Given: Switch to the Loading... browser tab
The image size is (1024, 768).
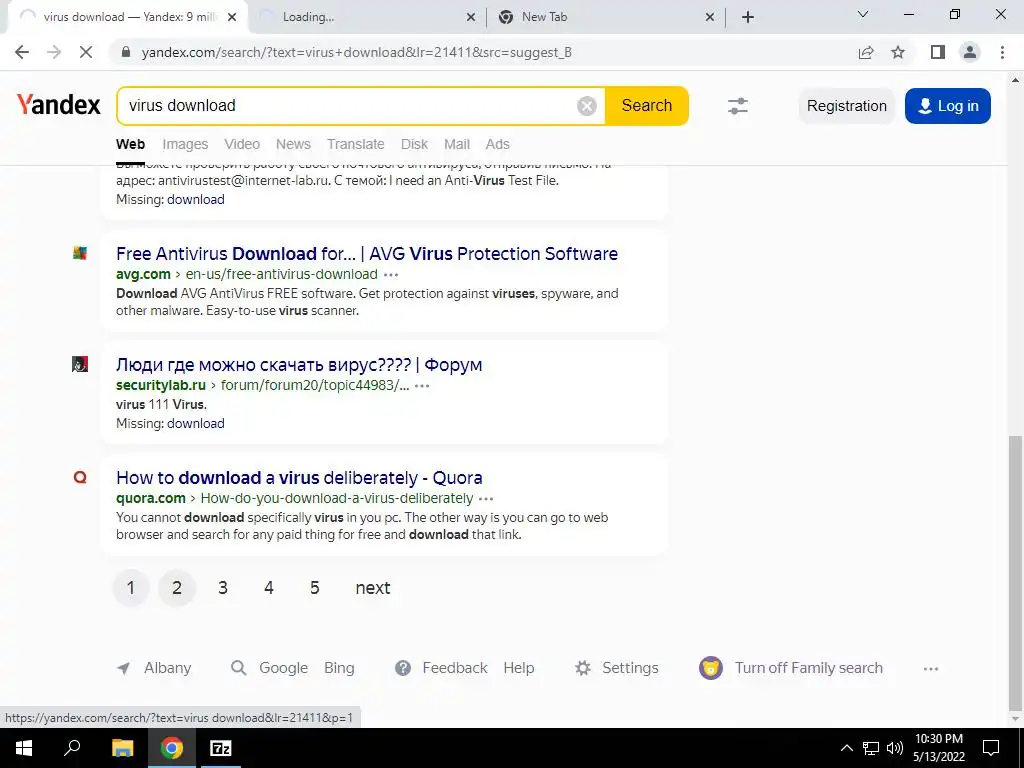Looking at the screenshot, I should click(366, 17).
